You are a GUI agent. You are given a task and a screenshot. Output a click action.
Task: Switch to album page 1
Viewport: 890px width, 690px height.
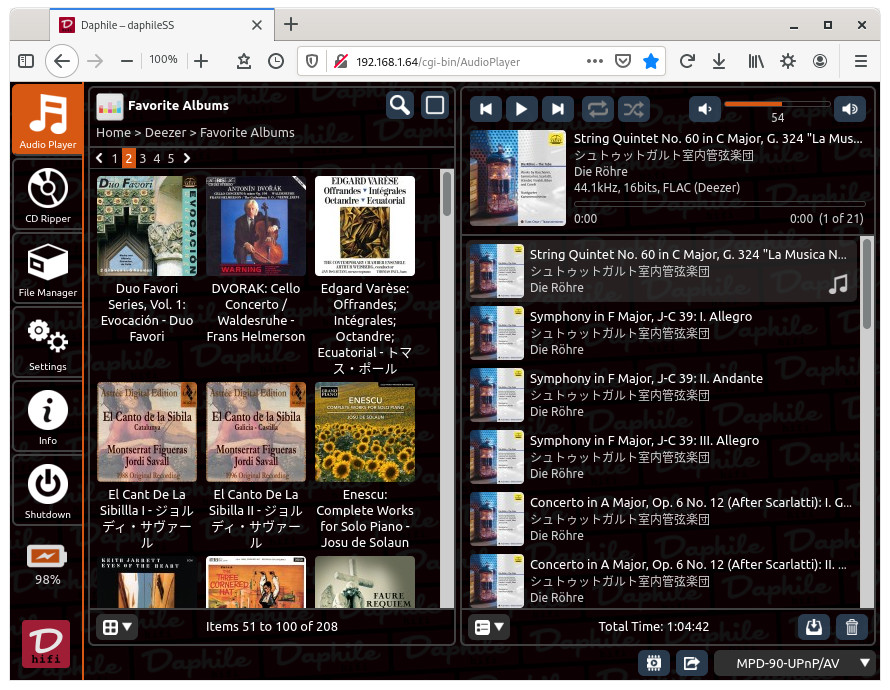pos(115,158)
